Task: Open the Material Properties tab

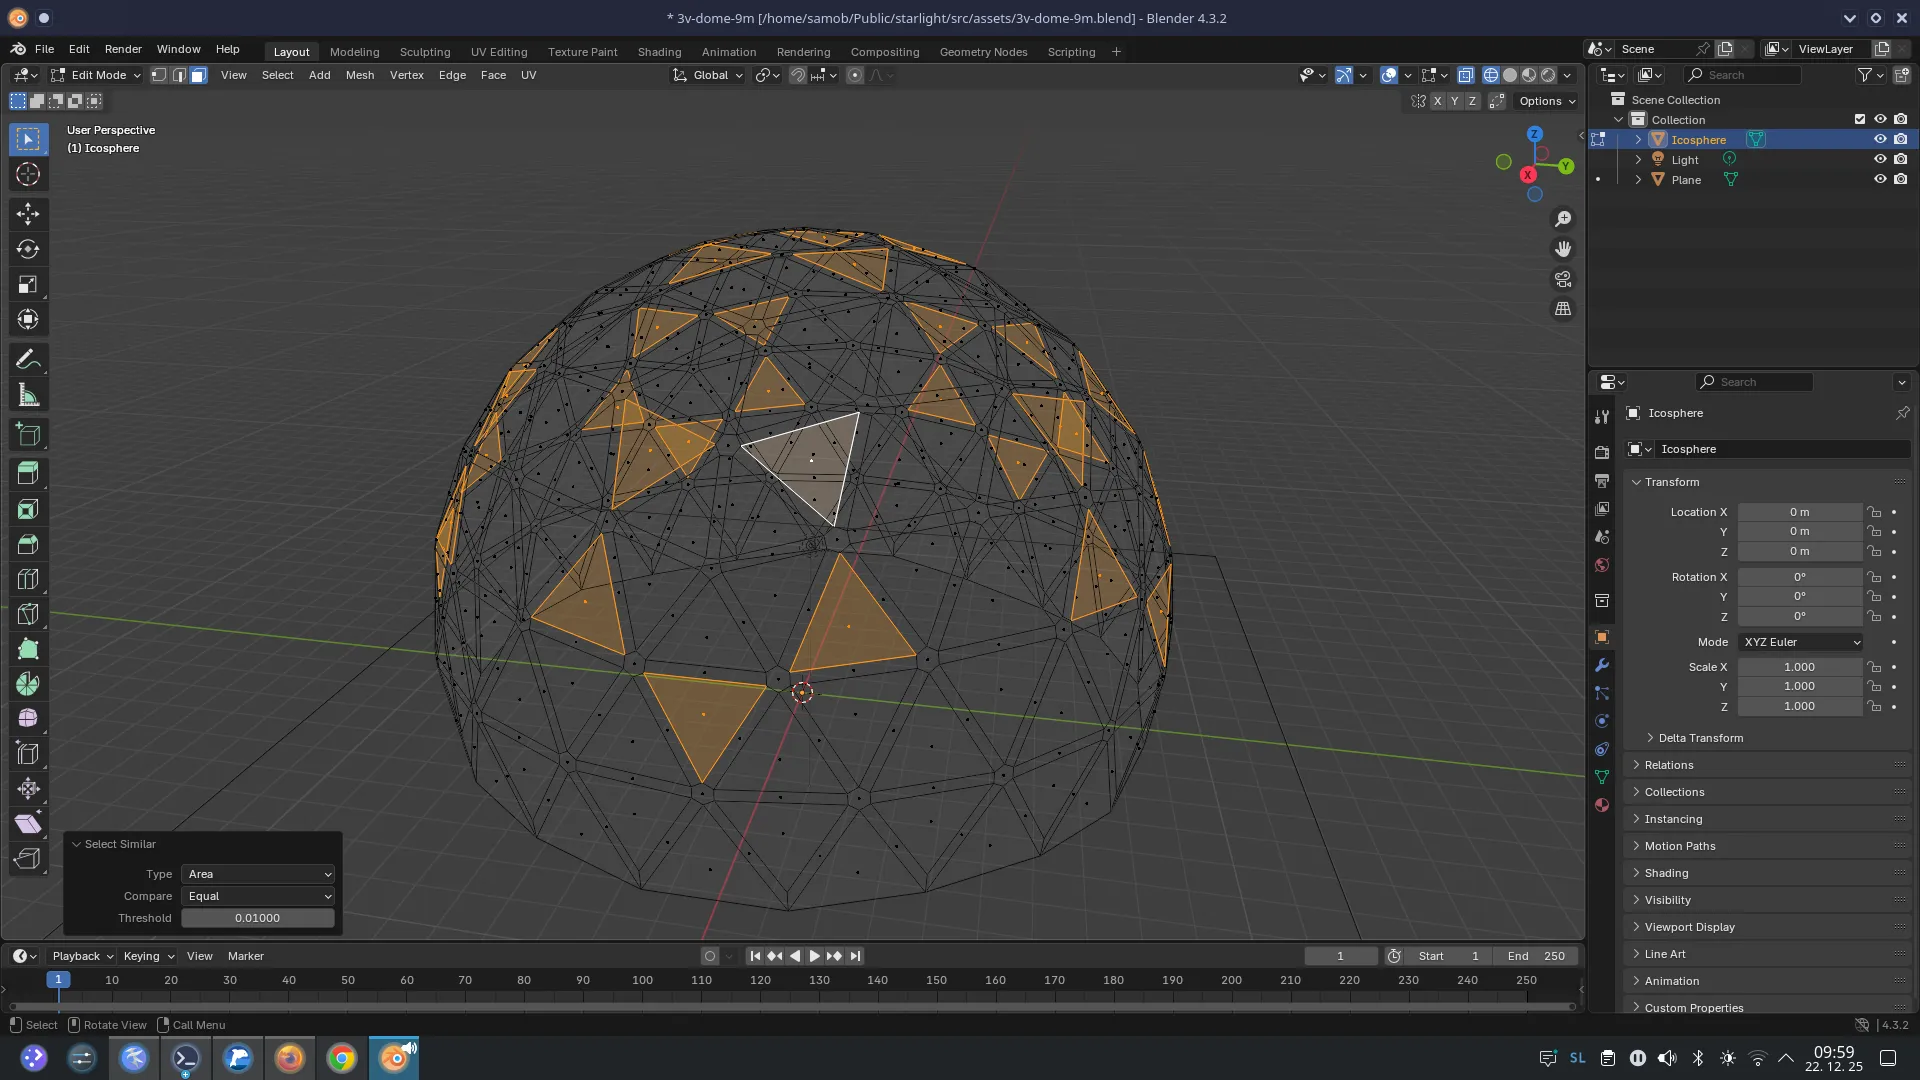Action: pyautogui.click(x=1602, y=805)
